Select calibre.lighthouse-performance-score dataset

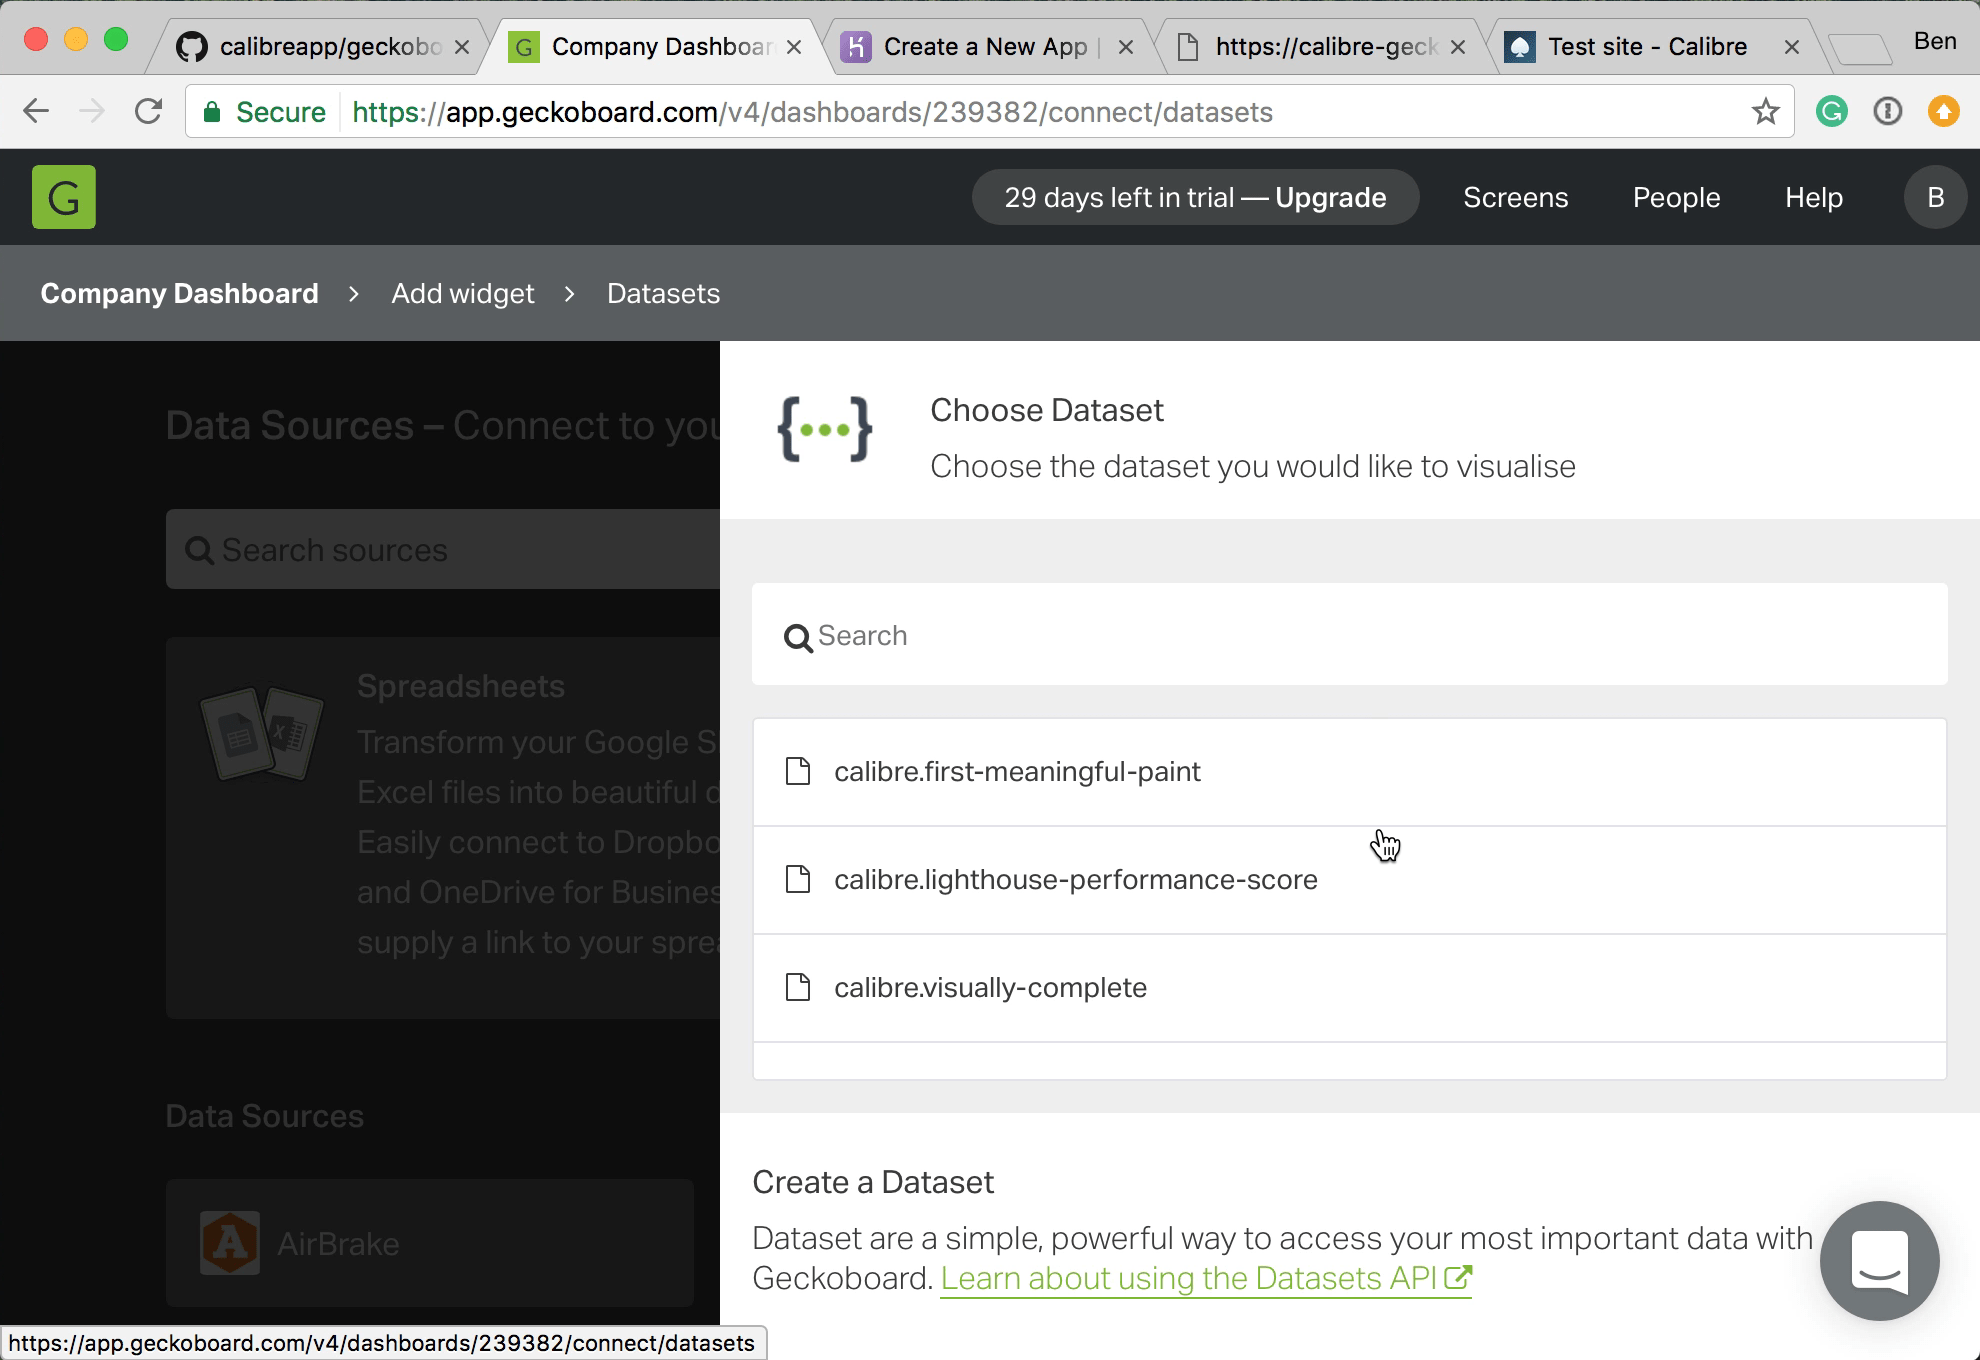[1349, 879]
